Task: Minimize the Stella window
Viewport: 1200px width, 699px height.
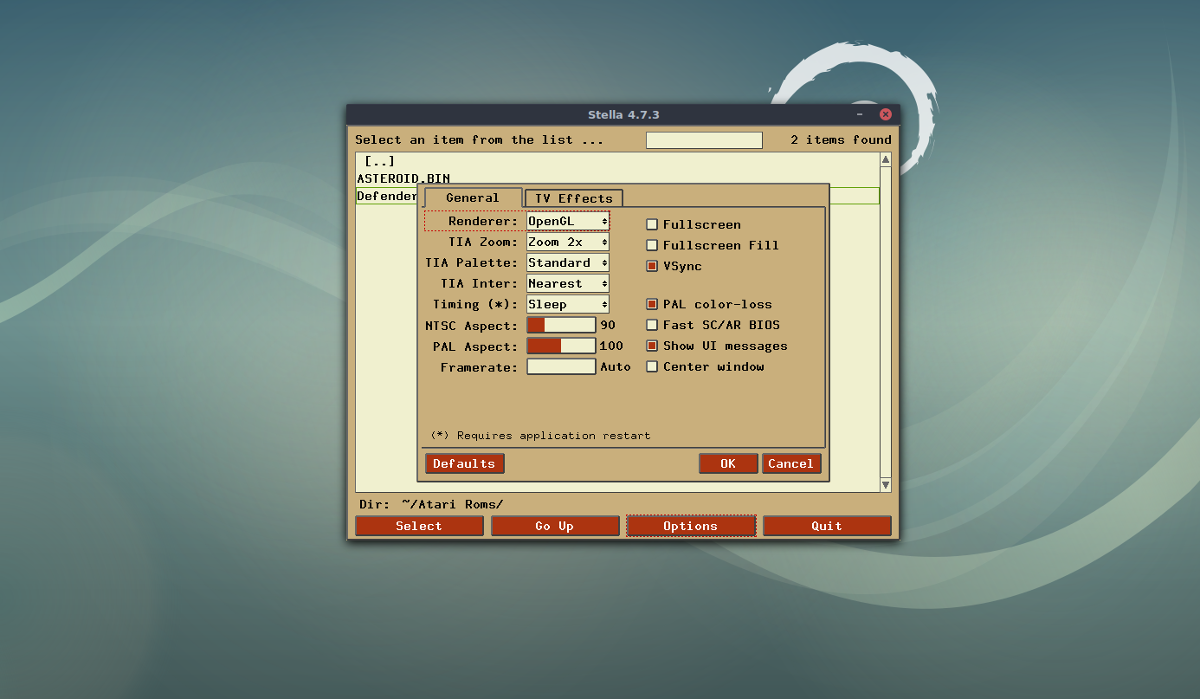Action: [x=859, y=115]
